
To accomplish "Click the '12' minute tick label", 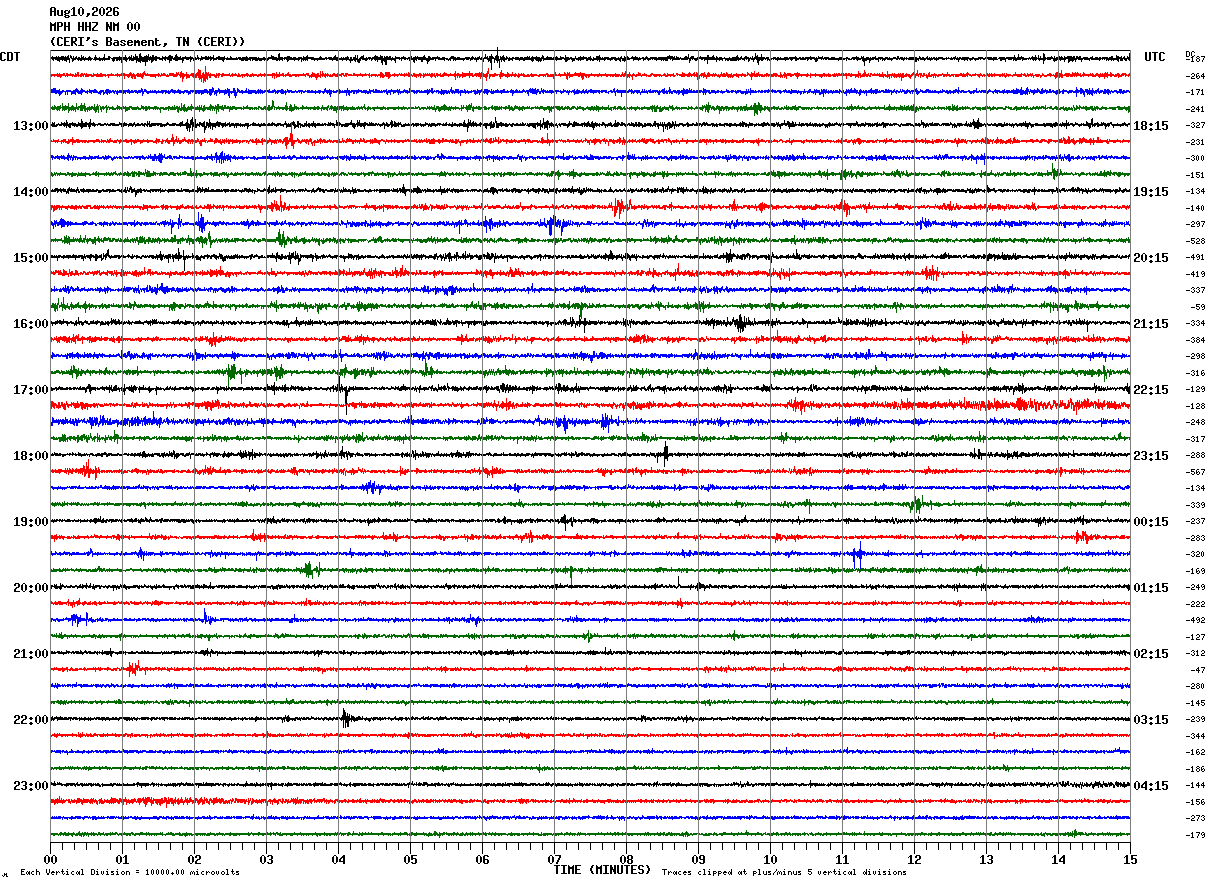I will [914, 859].
